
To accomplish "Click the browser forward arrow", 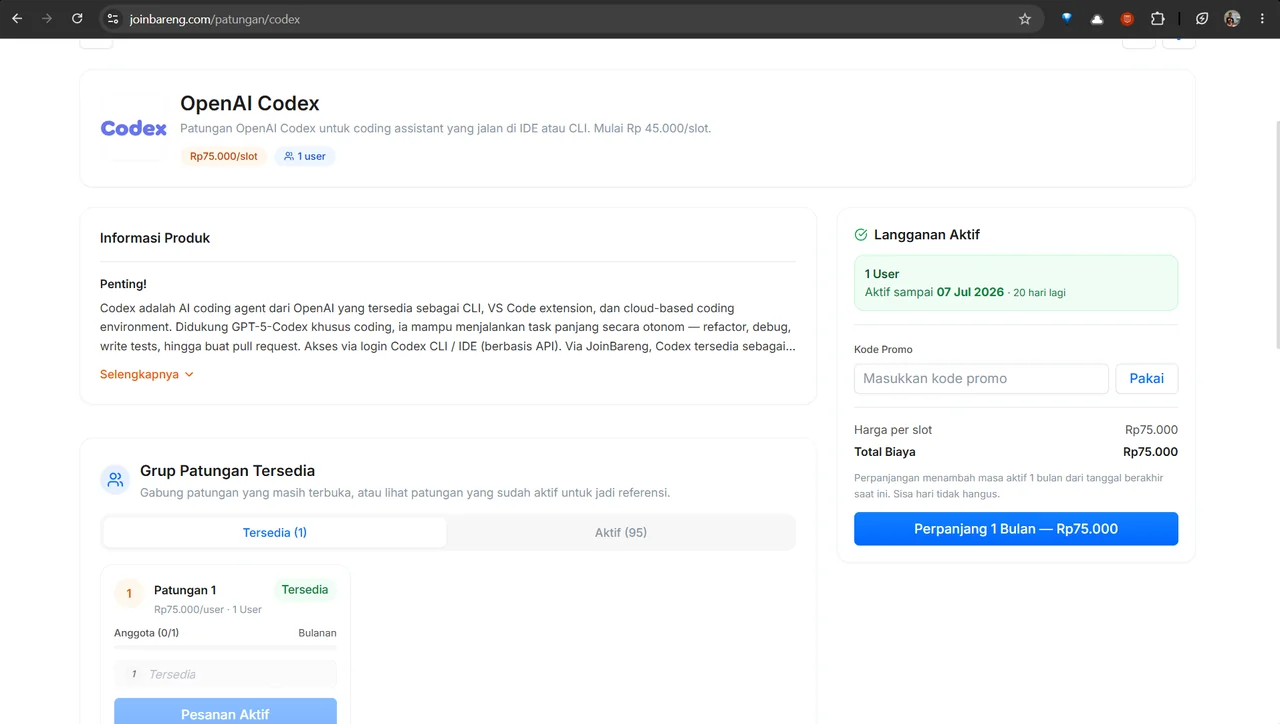I will [x=47, y=19].
